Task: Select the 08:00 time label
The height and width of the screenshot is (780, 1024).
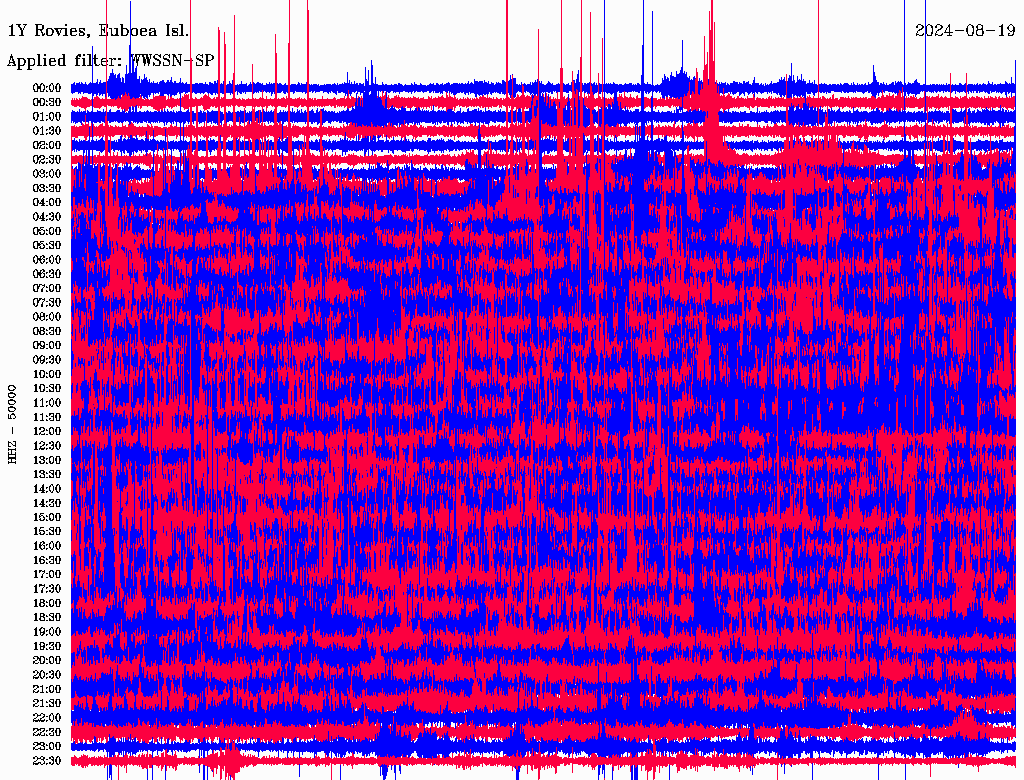Action: [x=47, y=317]
